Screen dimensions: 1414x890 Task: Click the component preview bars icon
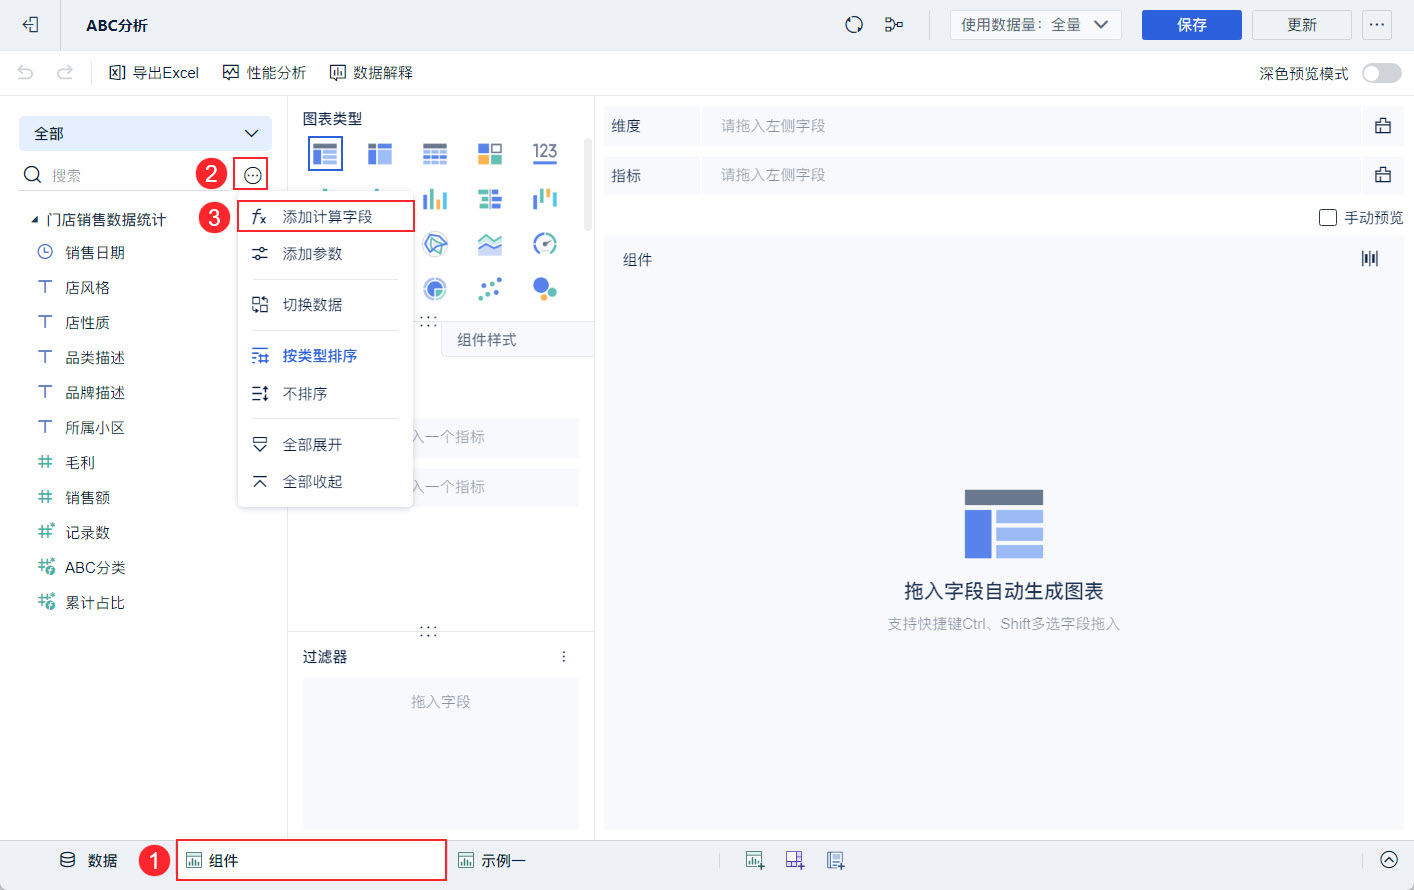[x=1370, y=259]
